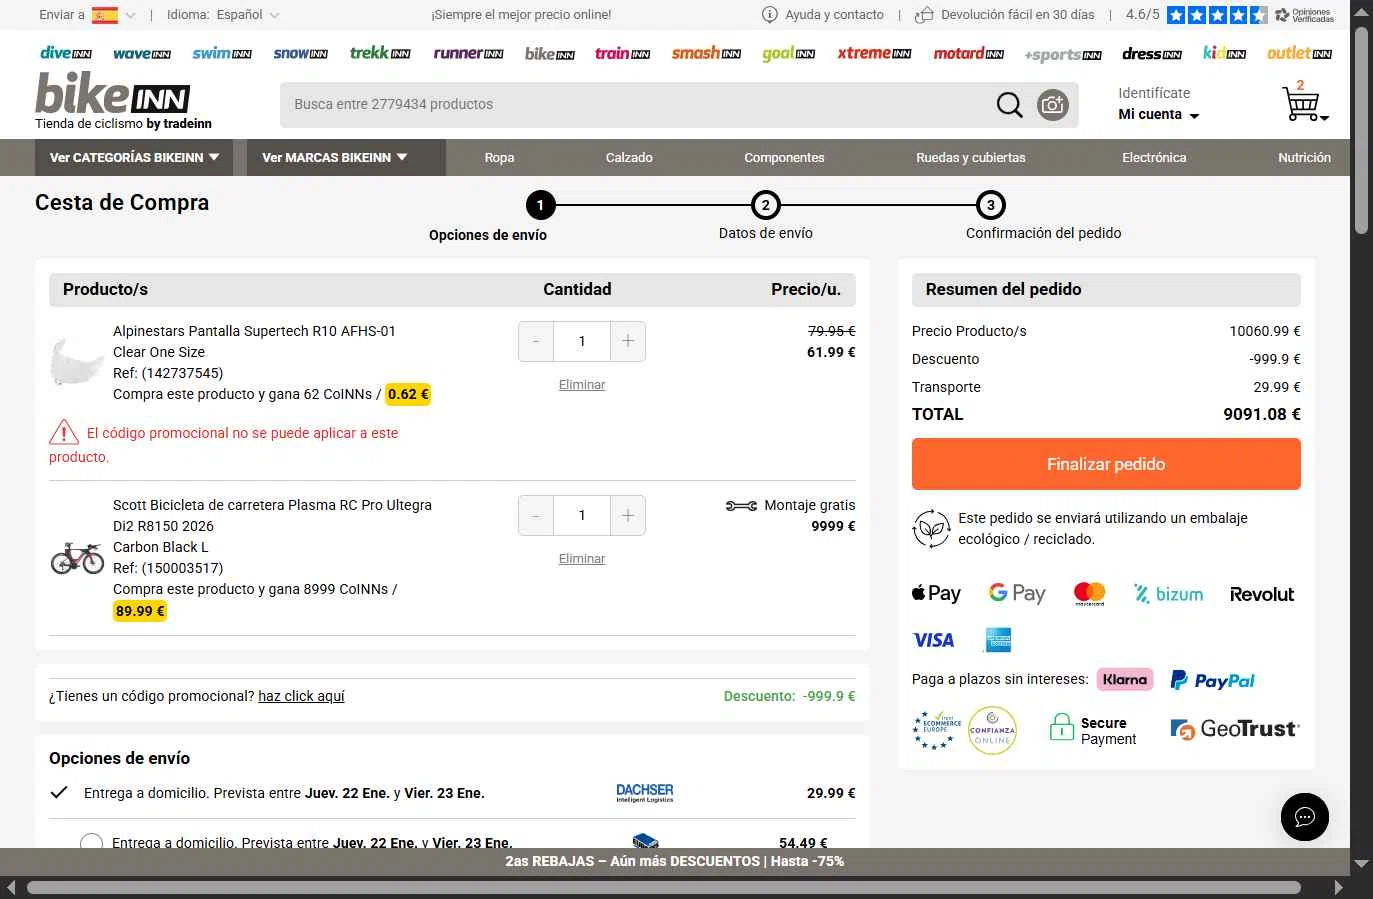
Task: Decrease quantity of Scott Bicicleta Plasma
Action: click(x=536, y=515)
